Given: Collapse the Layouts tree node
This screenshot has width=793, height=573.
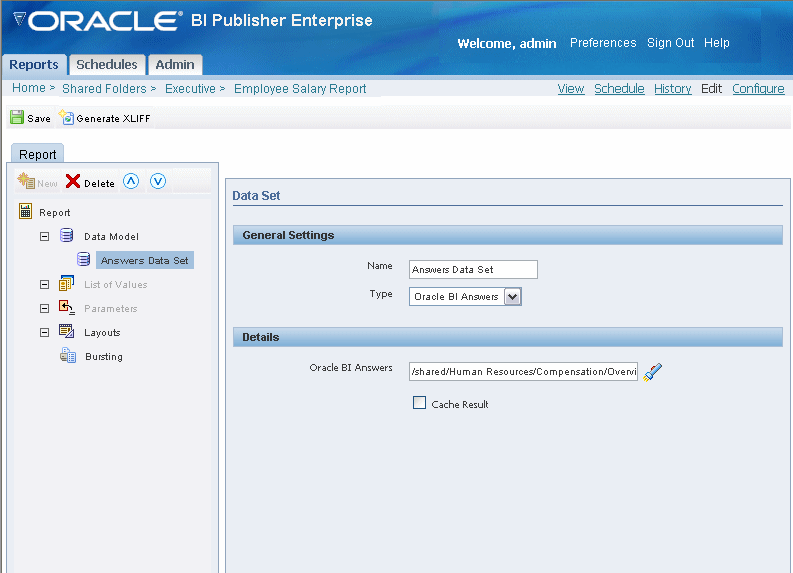Looking at the screenshot, I should [x=45, y=332].
